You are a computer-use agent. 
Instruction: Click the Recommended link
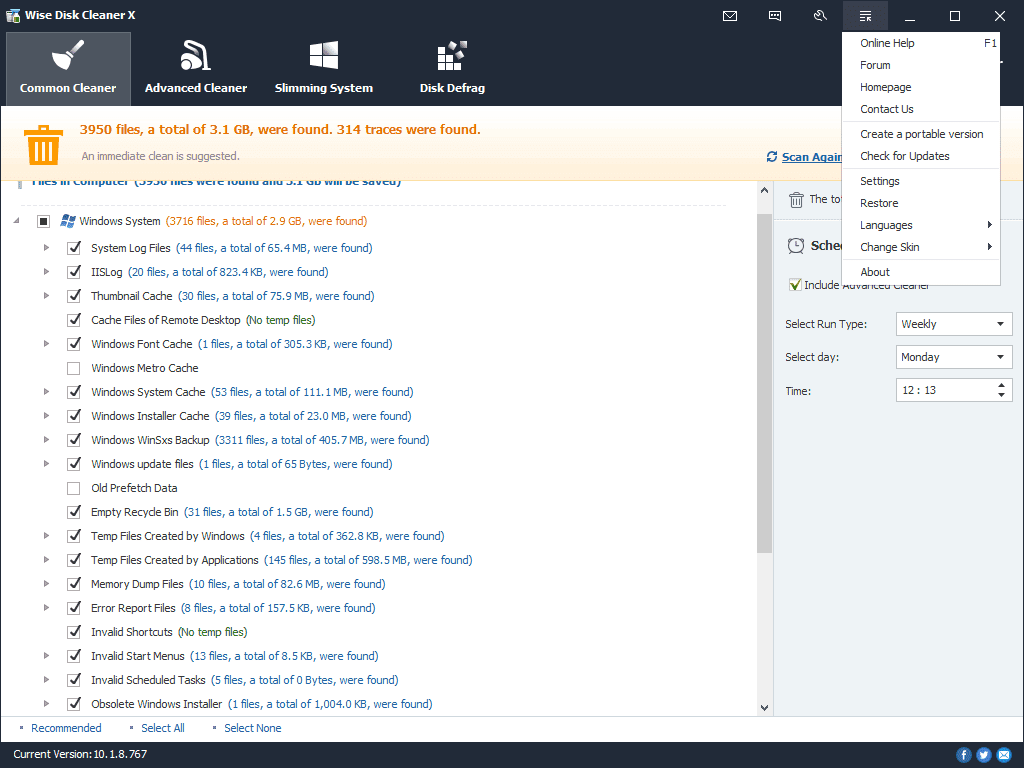coord(66,728)
